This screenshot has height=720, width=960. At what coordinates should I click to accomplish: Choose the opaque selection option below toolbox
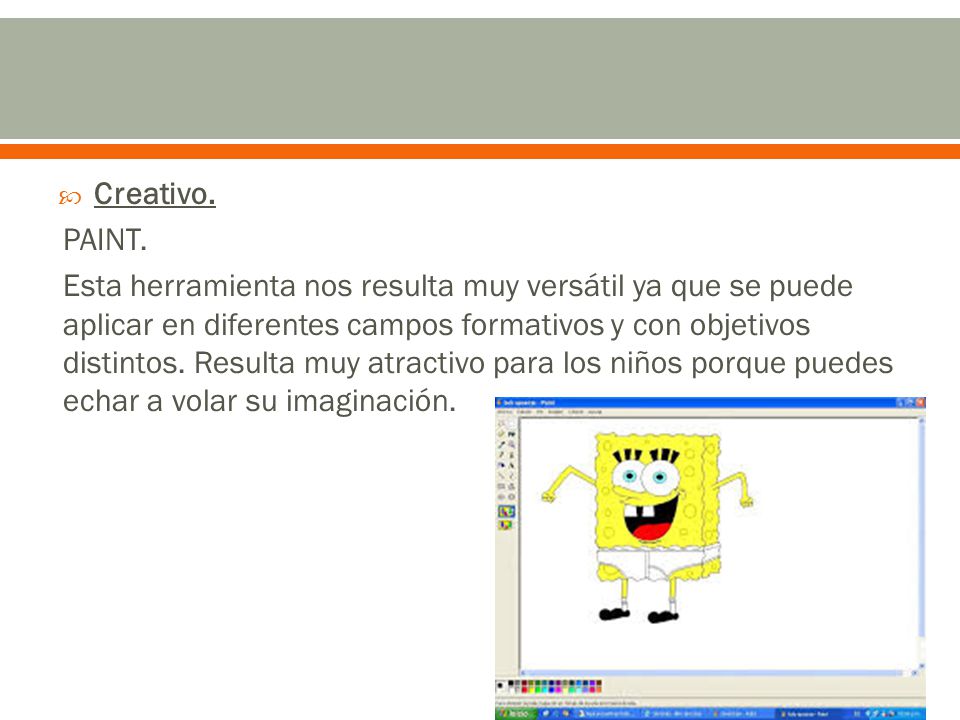coord(507,512)
